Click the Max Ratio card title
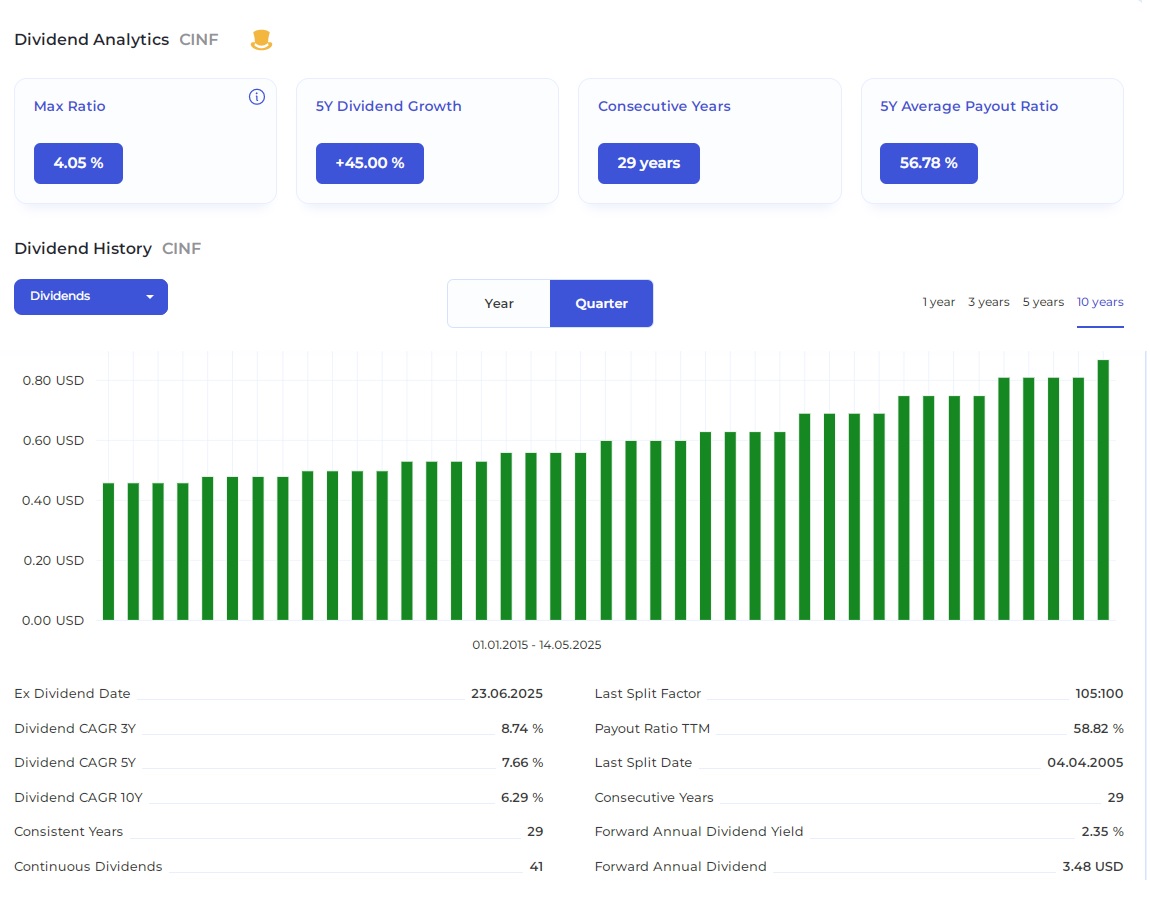This screenshot has width=1150, height=903. tap(70, 106)
